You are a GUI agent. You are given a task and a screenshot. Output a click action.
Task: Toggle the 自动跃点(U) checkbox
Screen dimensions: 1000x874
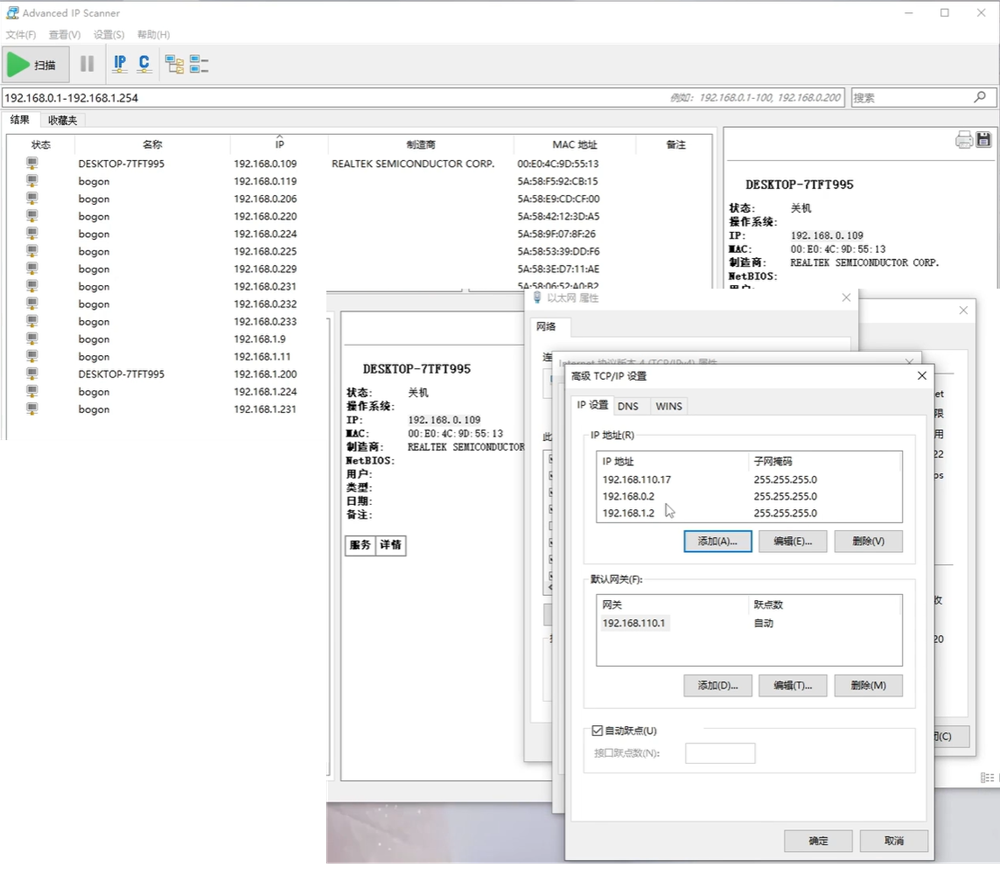pos(598,731)
